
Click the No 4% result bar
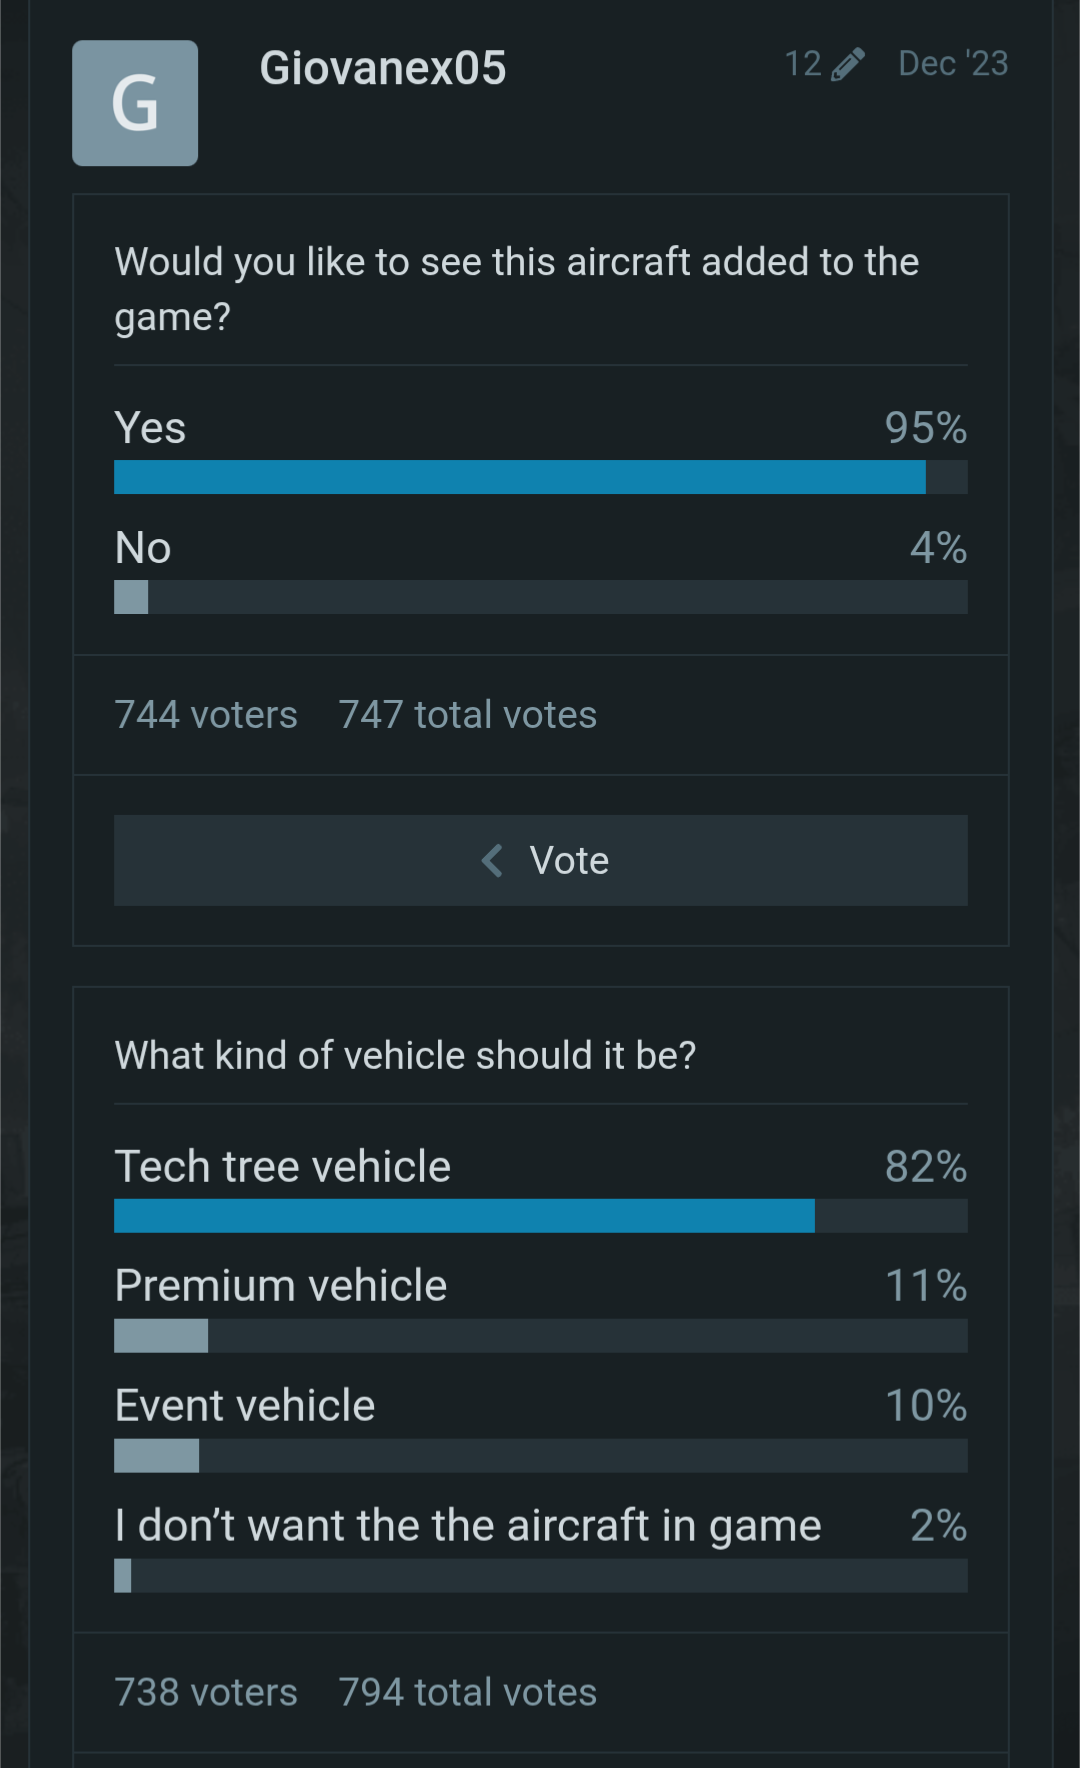(540, 597)
